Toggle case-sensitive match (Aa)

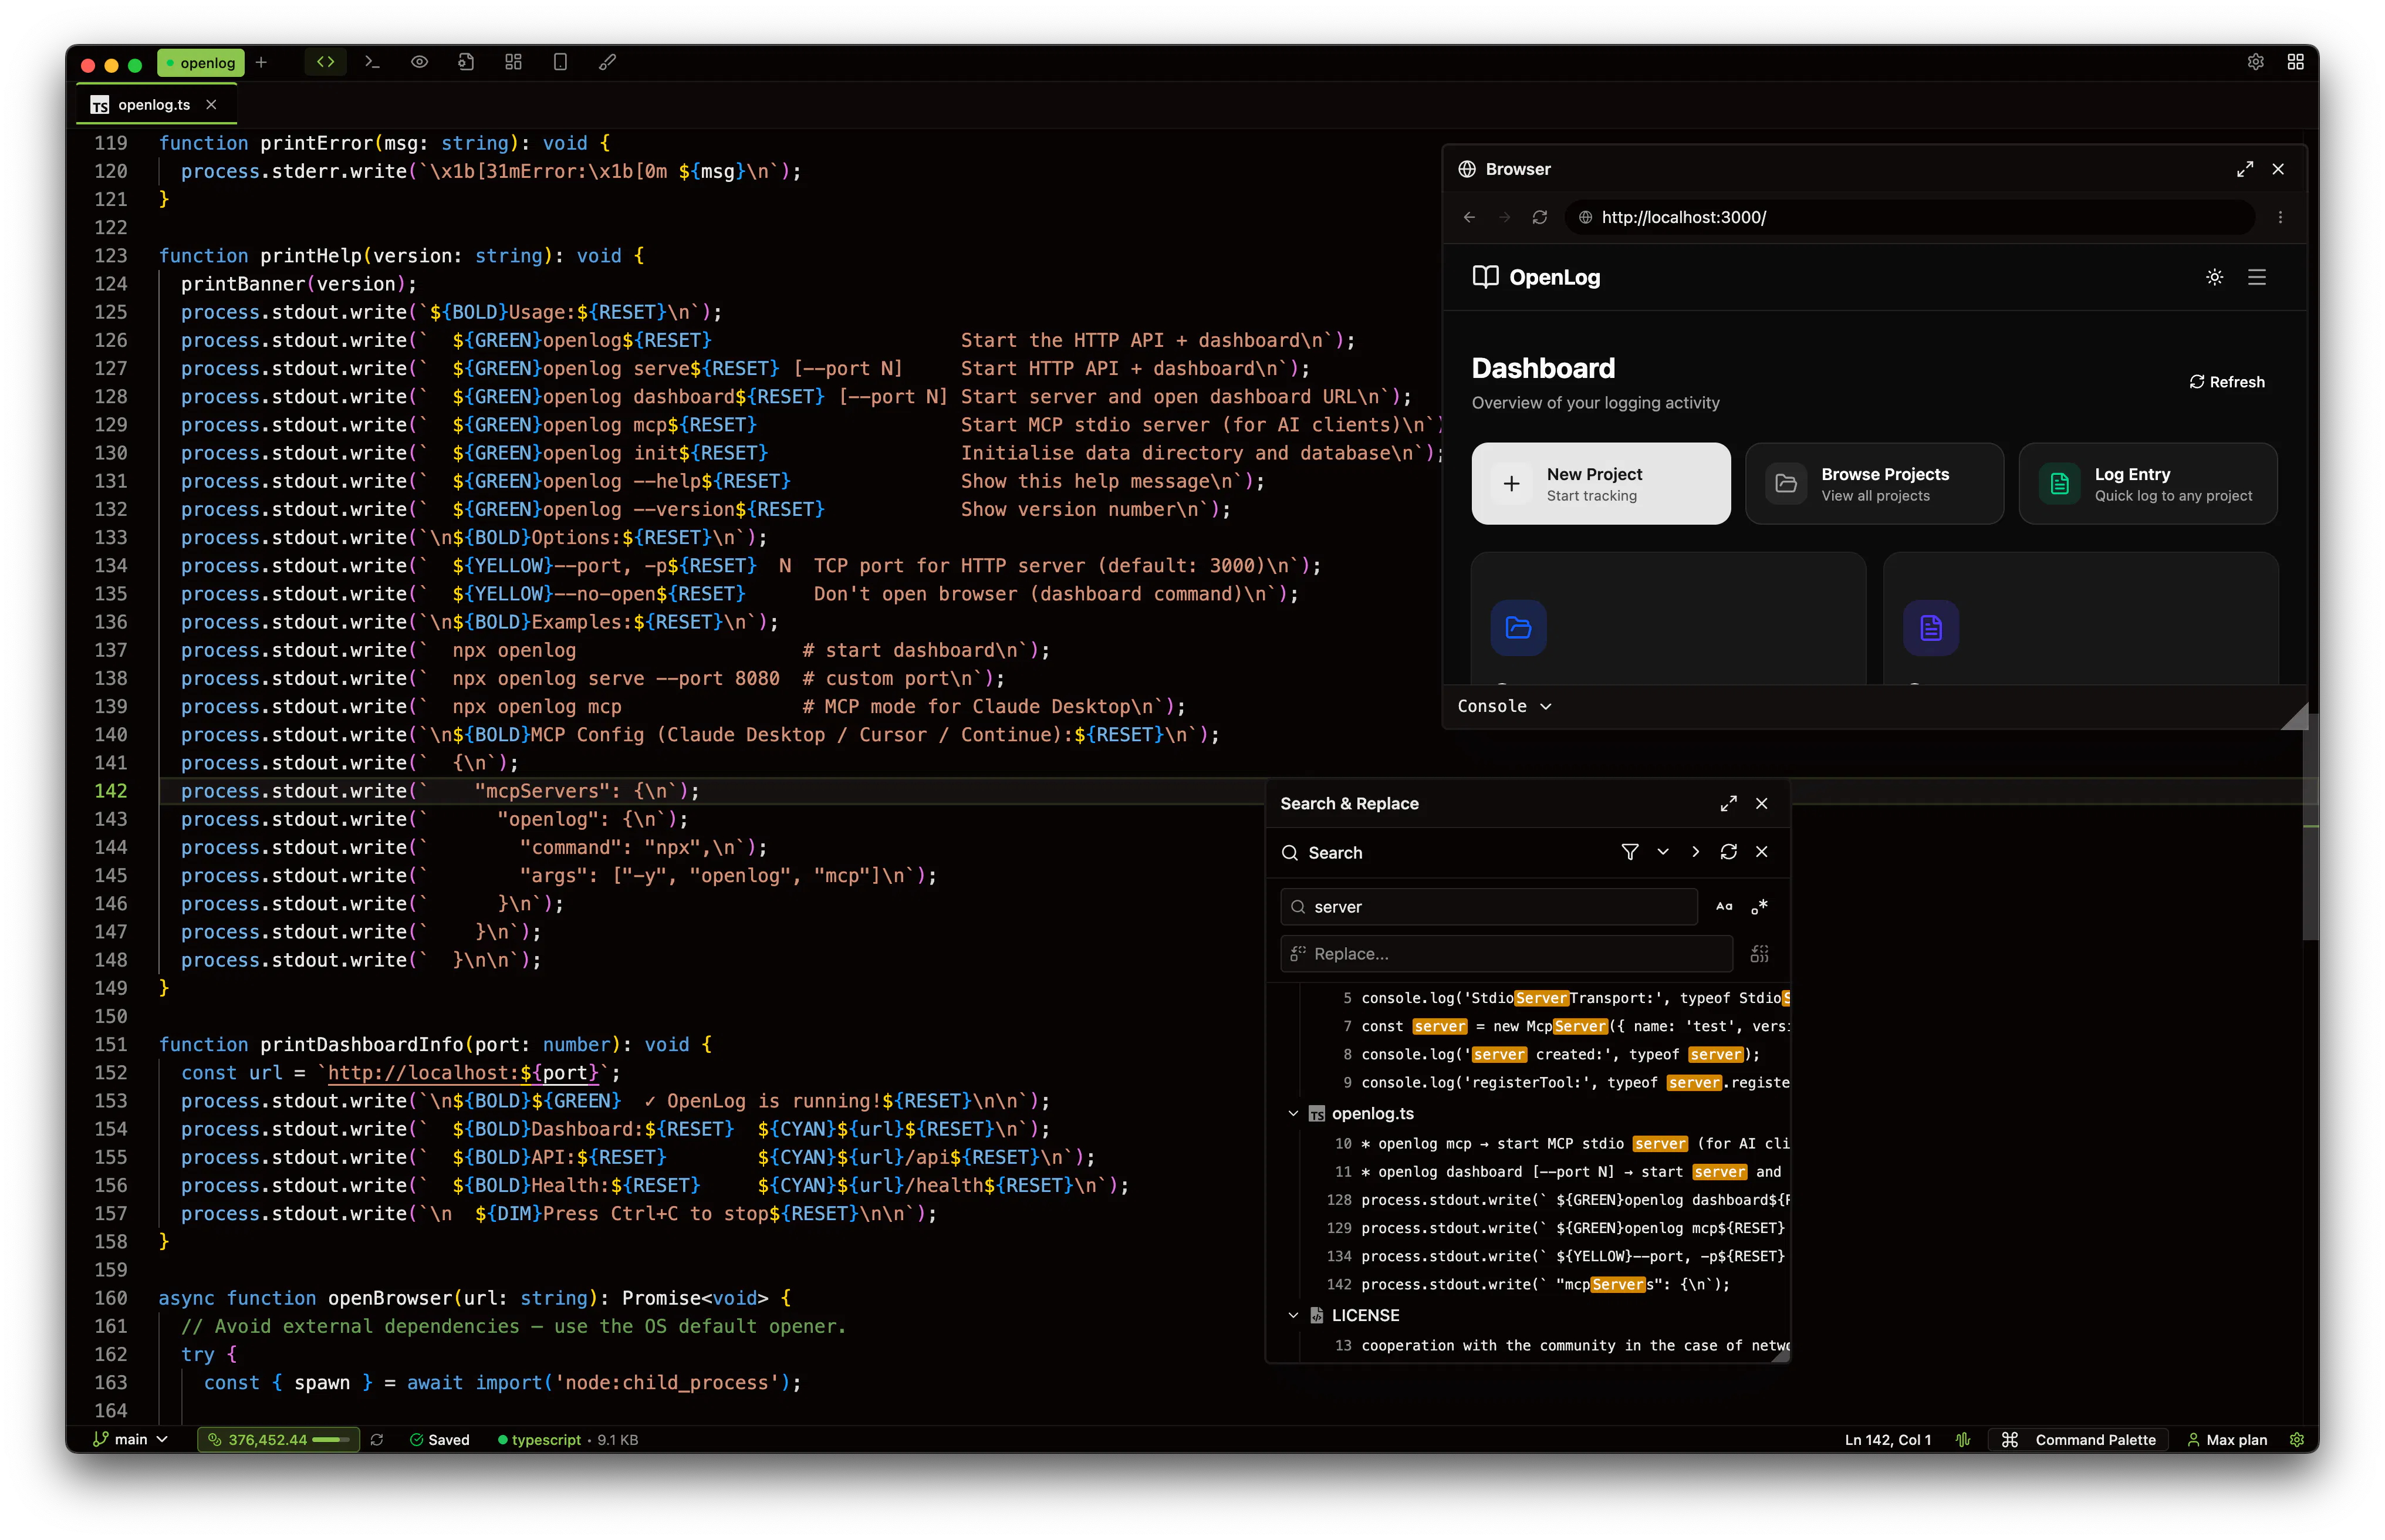(1724, 907)
